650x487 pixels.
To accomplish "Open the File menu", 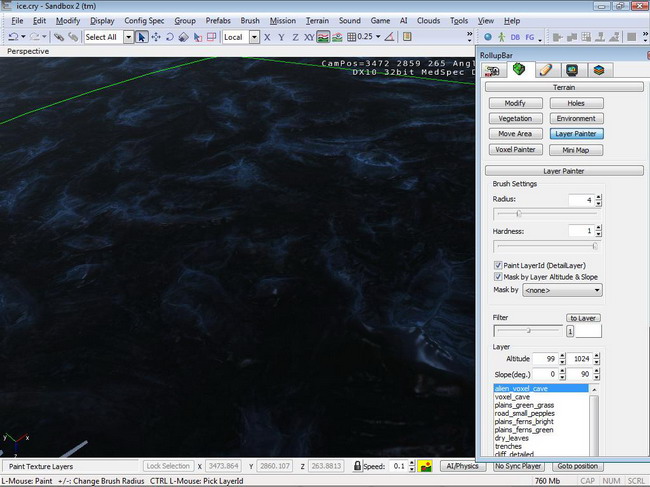I will 17,21.
